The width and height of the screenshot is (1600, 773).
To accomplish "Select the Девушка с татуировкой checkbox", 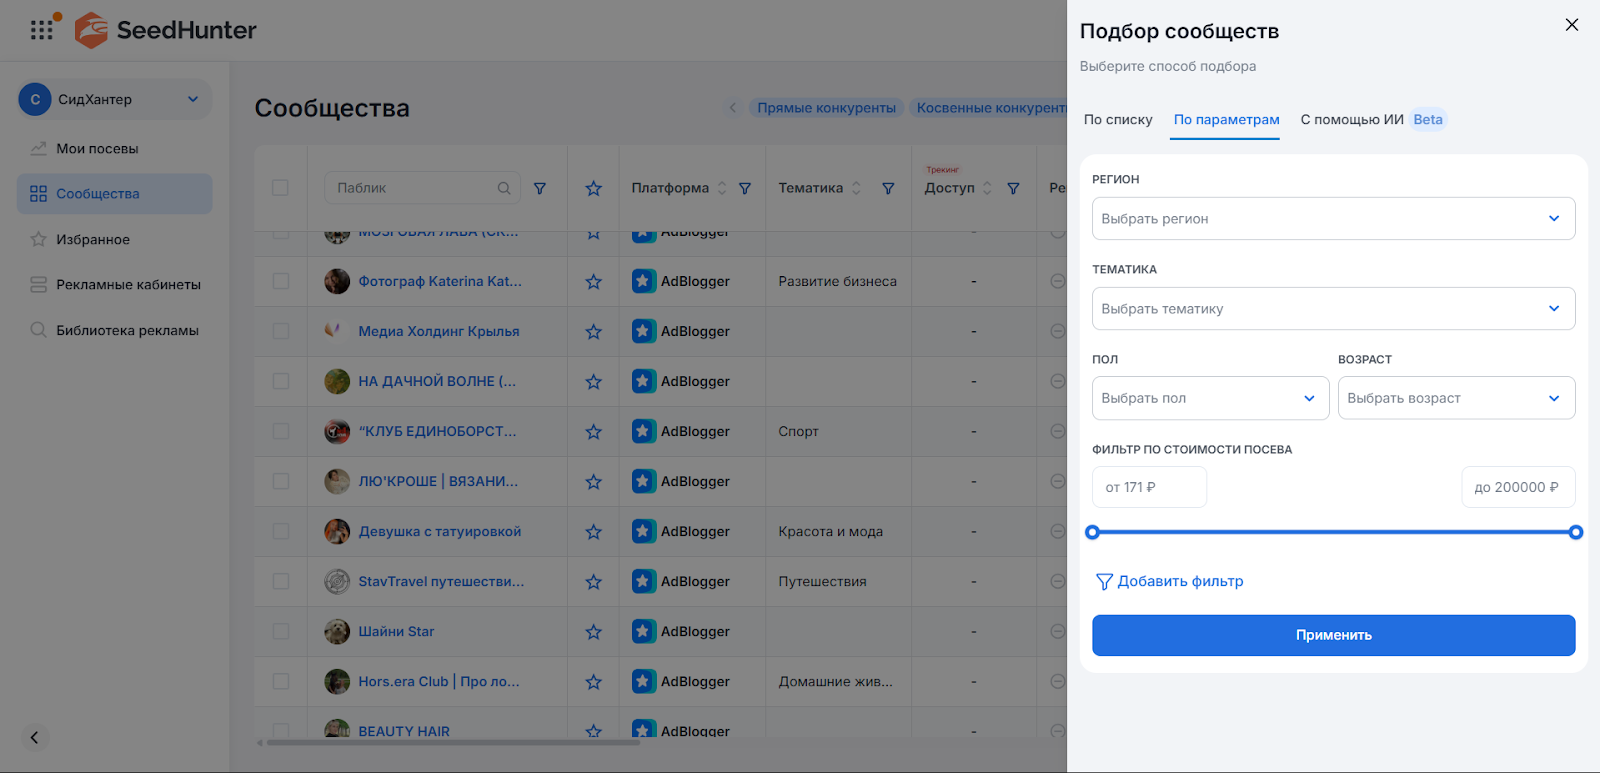I will 281,532.
